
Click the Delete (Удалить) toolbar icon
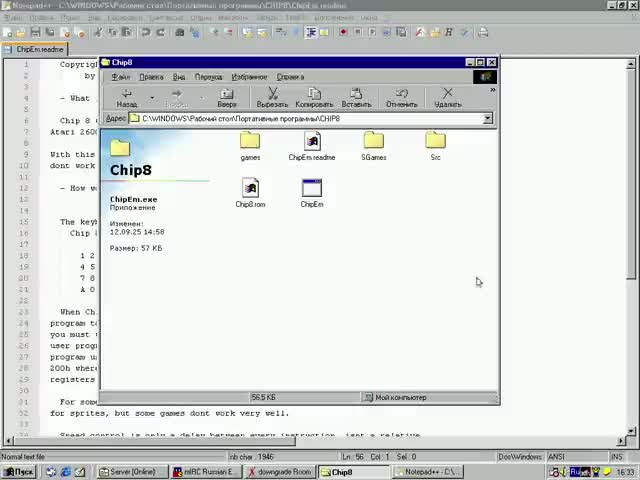click(447, 97)
